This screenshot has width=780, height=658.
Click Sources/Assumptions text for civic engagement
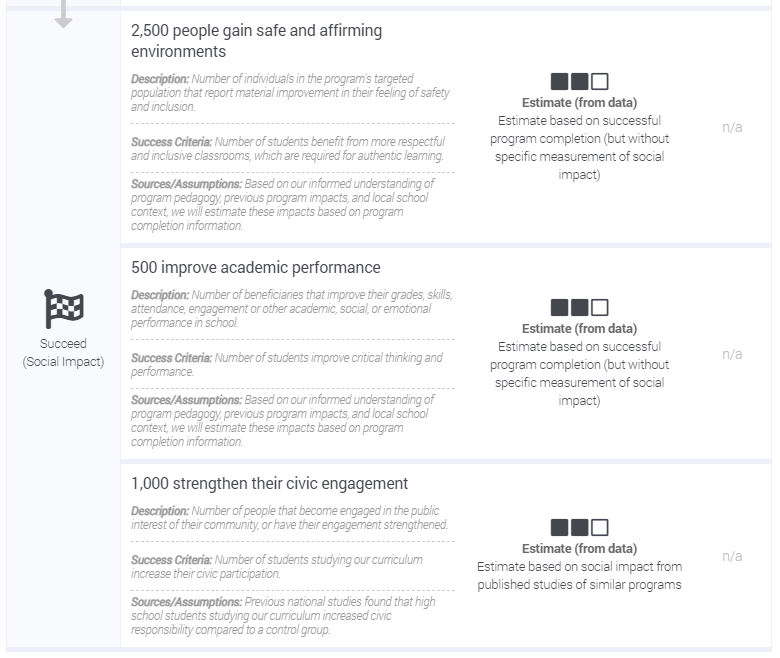coord(284,615)
